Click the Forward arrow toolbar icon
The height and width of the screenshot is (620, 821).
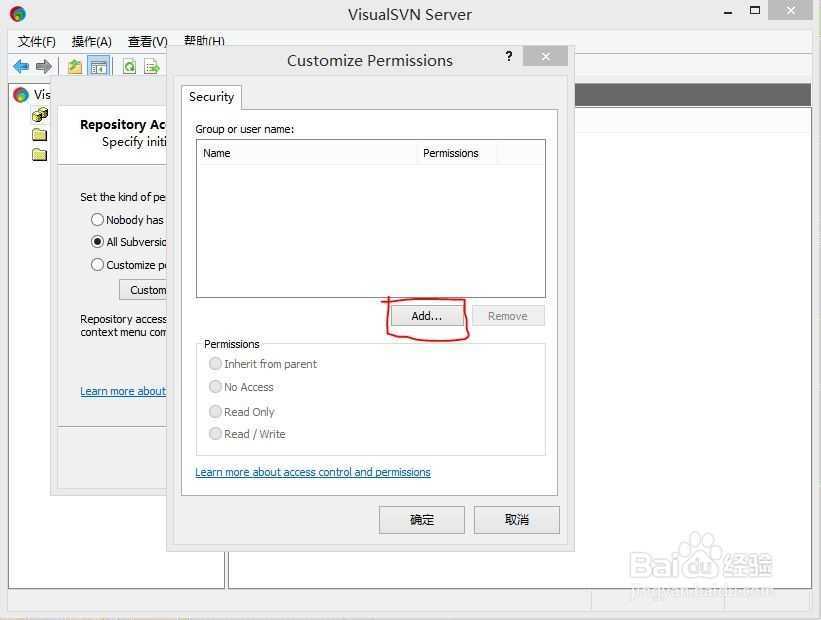pyautogui.click(x=44, y=67)
